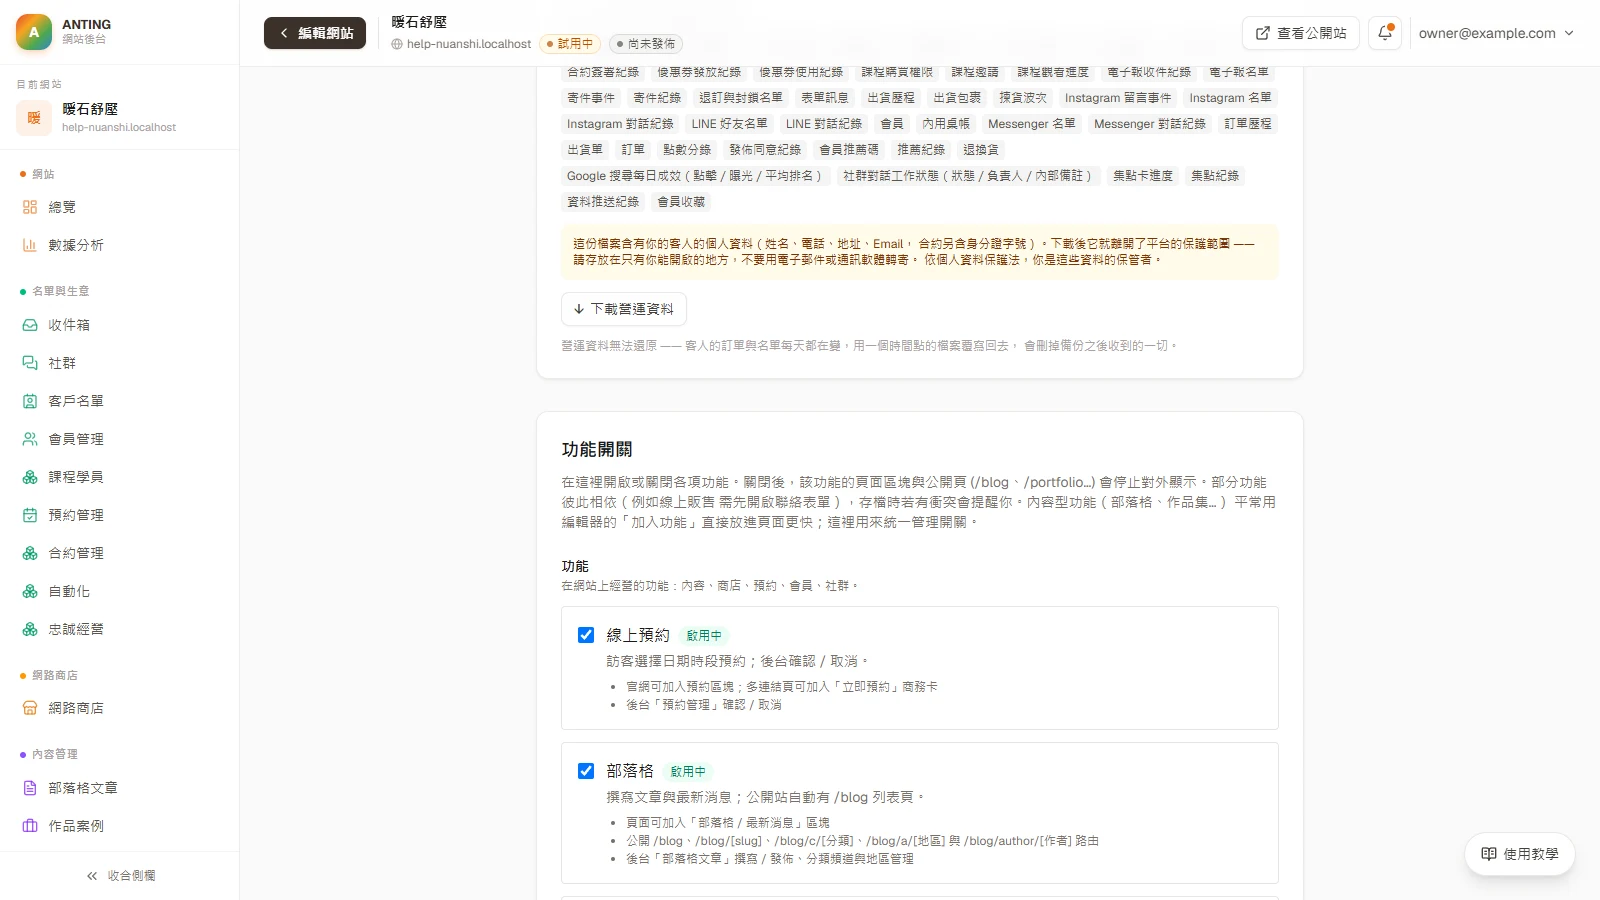Uncheck the 部落格 feature checkbox
Image resolution: width=1600 pixels, height=900 pixels.
click(586, 771)
